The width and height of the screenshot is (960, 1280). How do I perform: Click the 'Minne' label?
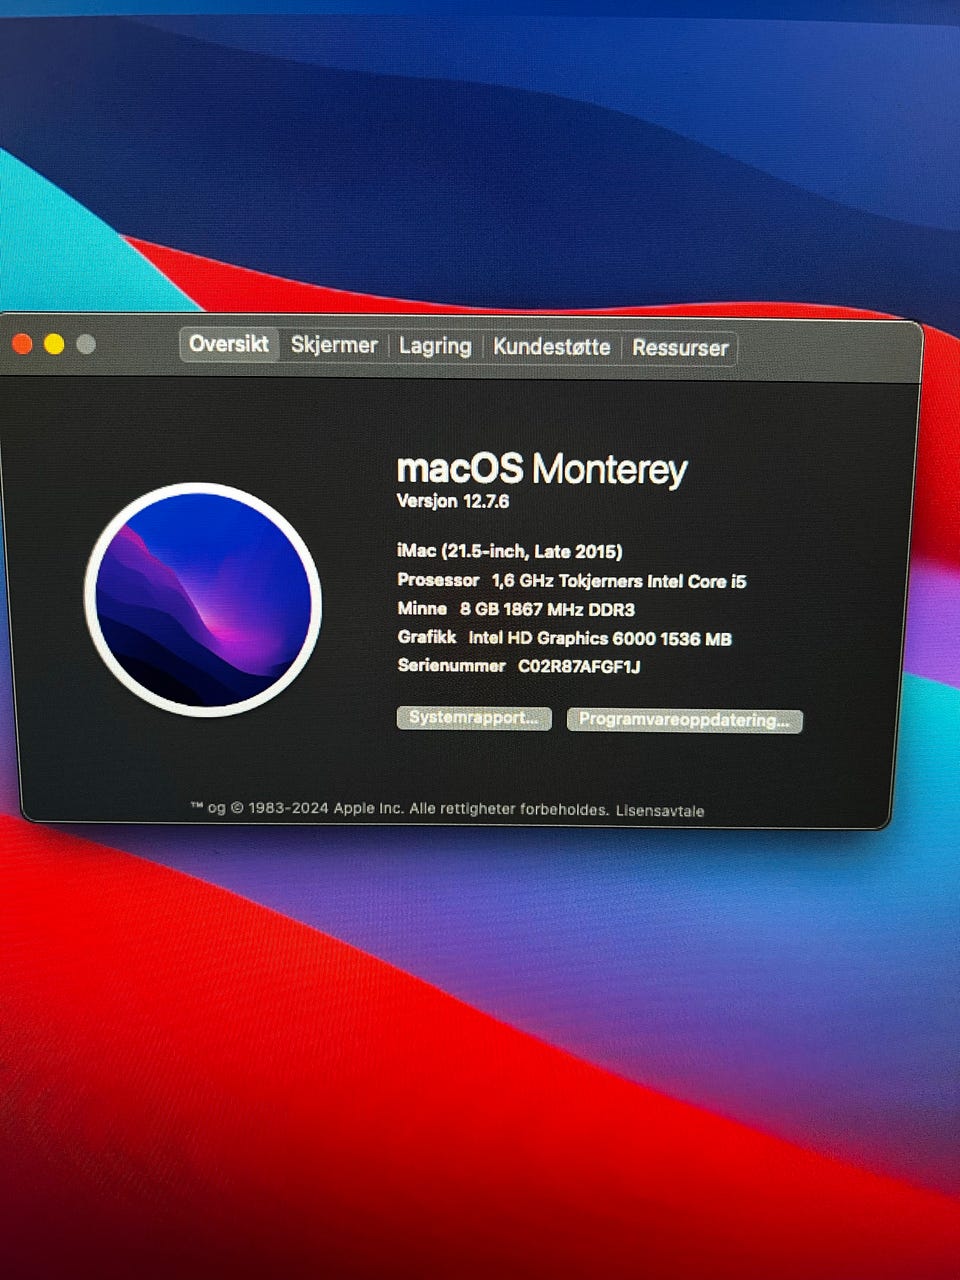point(422,608)
